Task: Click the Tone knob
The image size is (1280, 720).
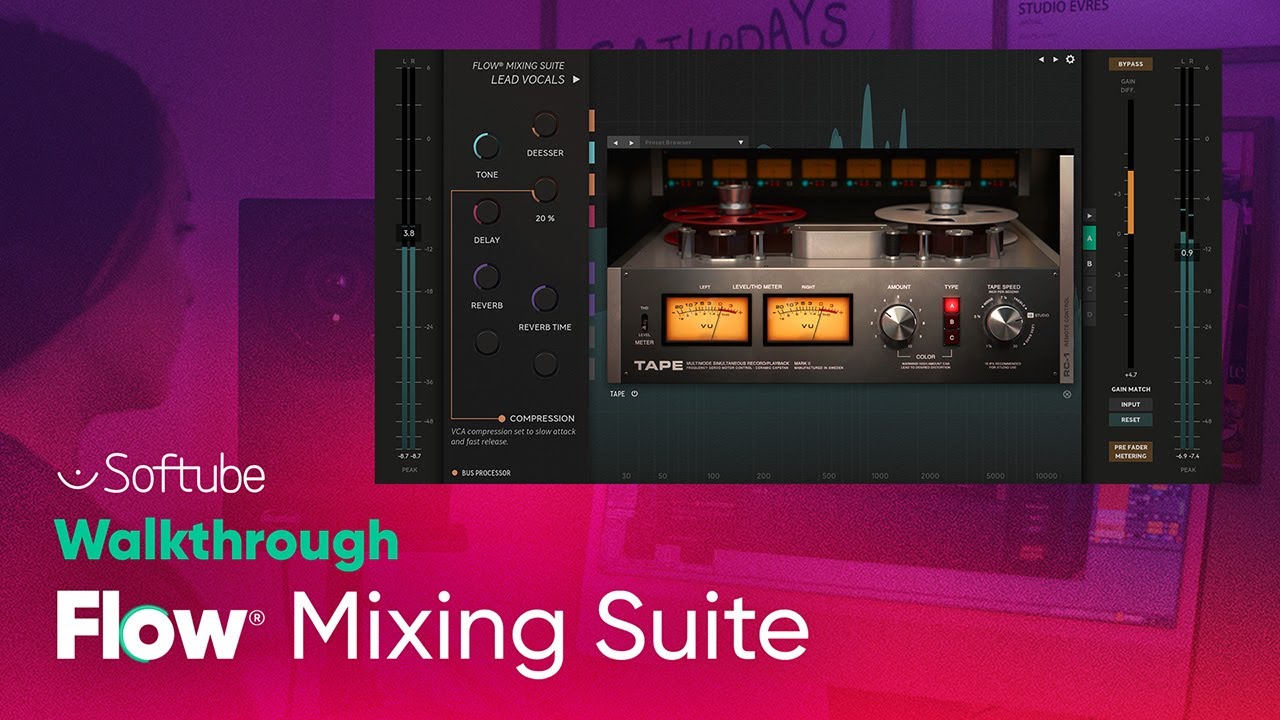Action: pos(487,147)
